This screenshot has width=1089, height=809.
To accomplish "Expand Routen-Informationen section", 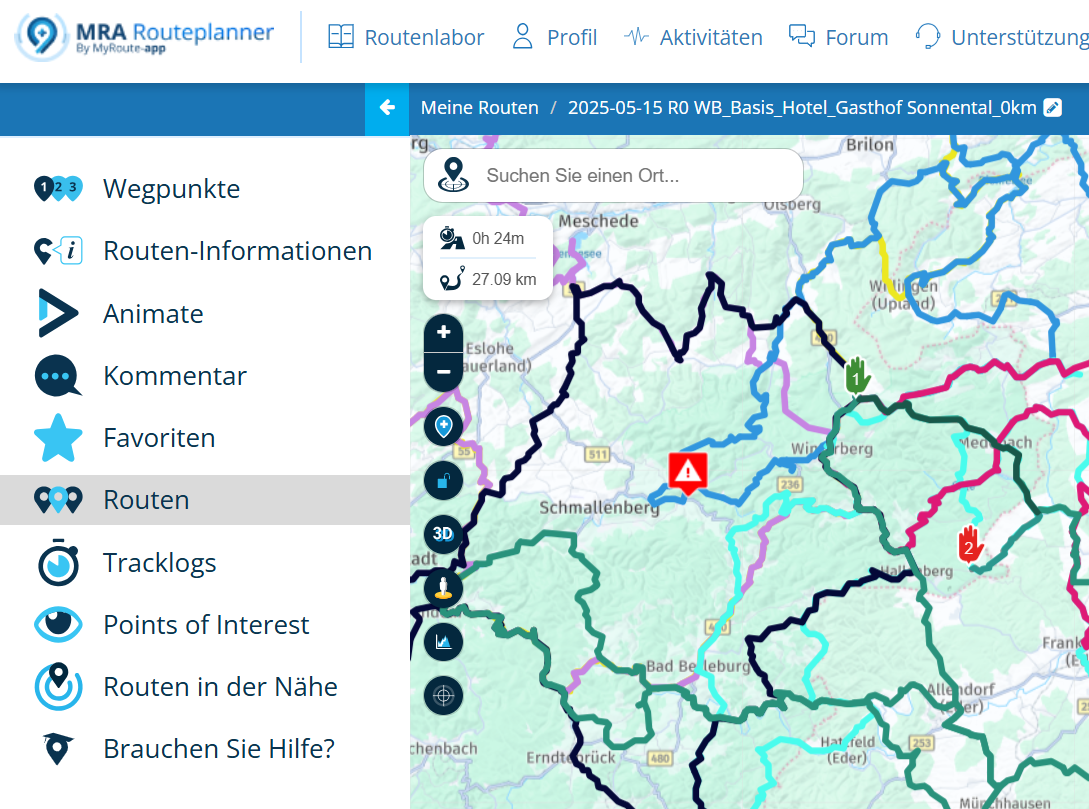I will click(x=237, y=251).
